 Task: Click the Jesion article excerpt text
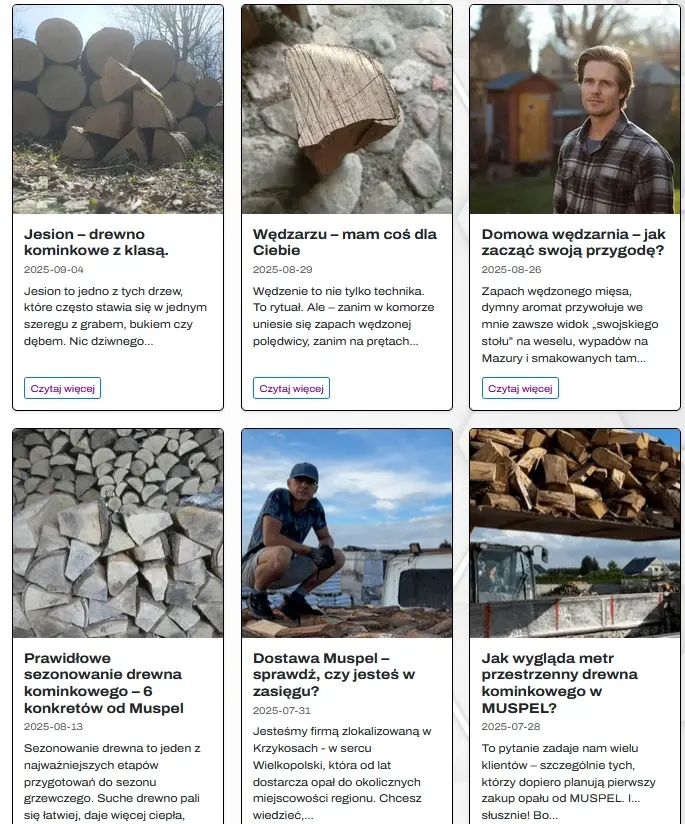point(115,316)
